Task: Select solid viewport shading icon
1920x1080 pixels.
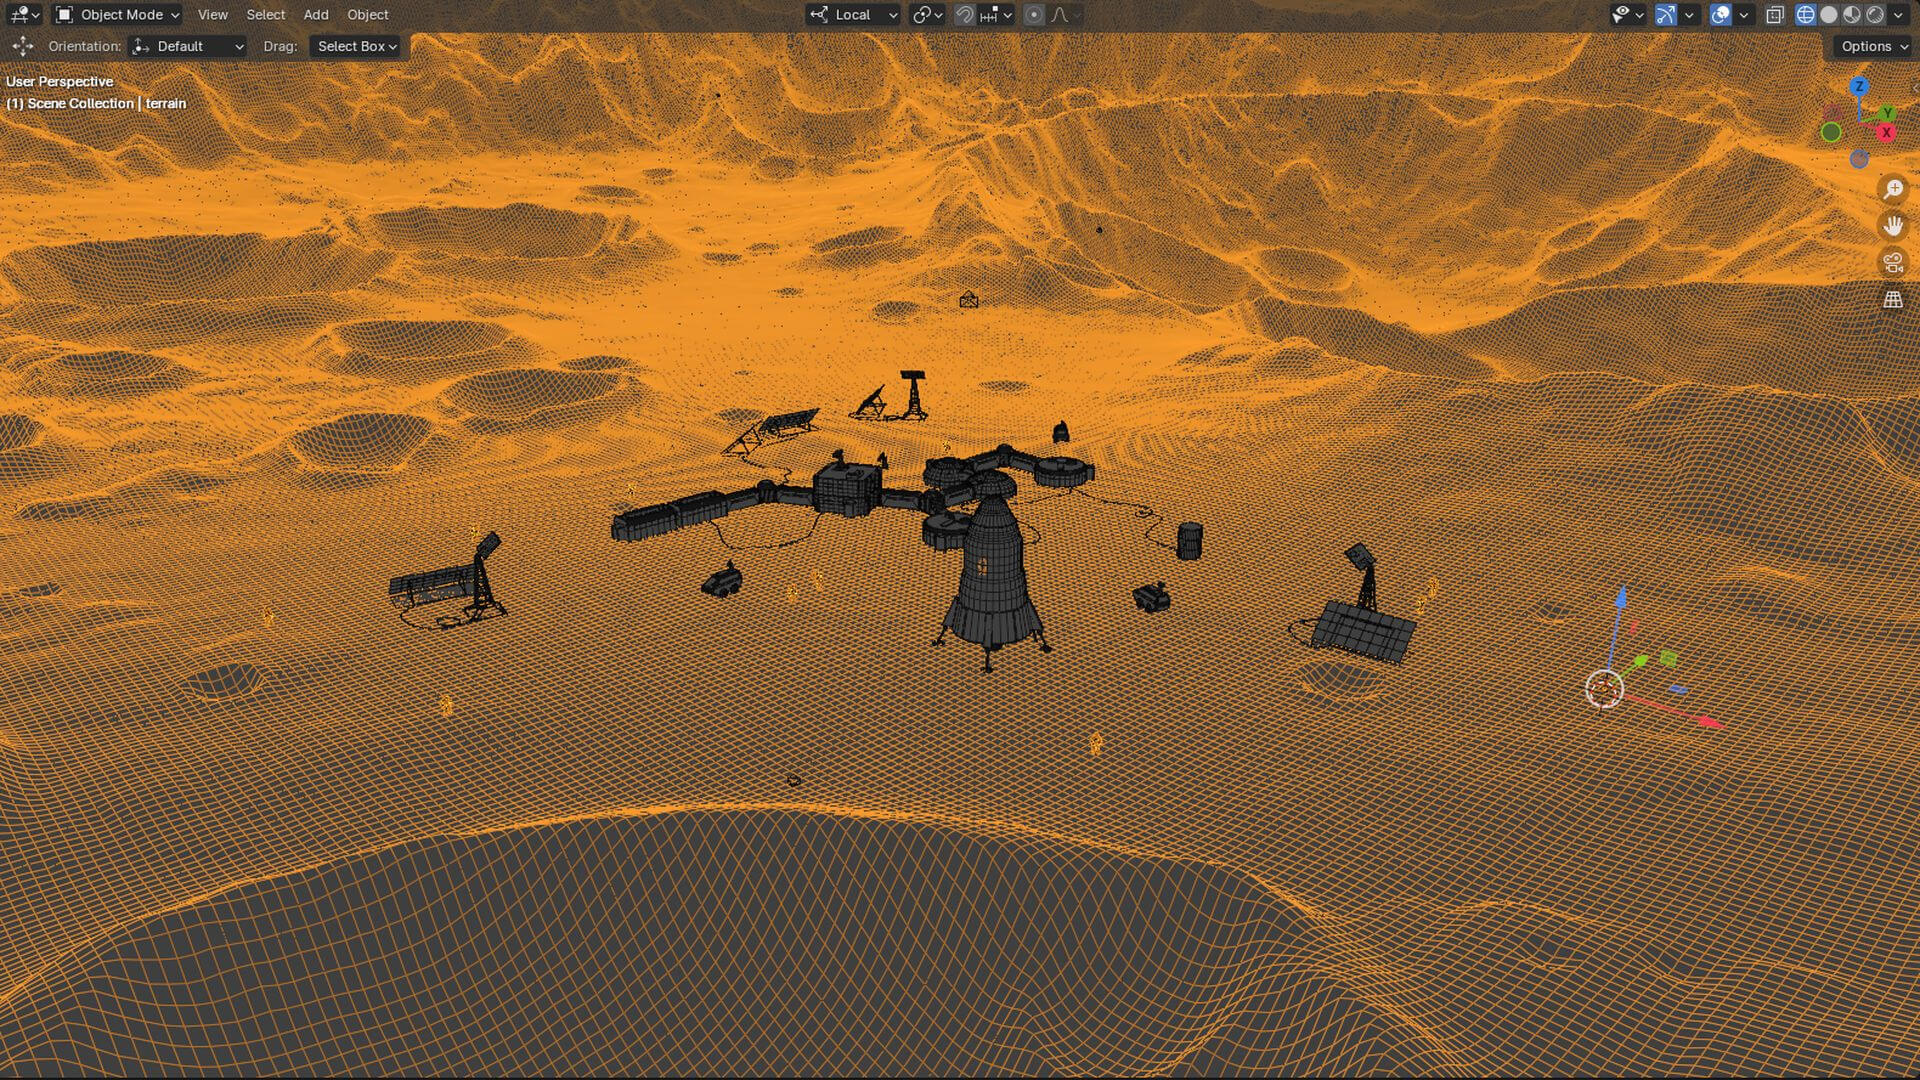Action: [x=1829, y=15]
